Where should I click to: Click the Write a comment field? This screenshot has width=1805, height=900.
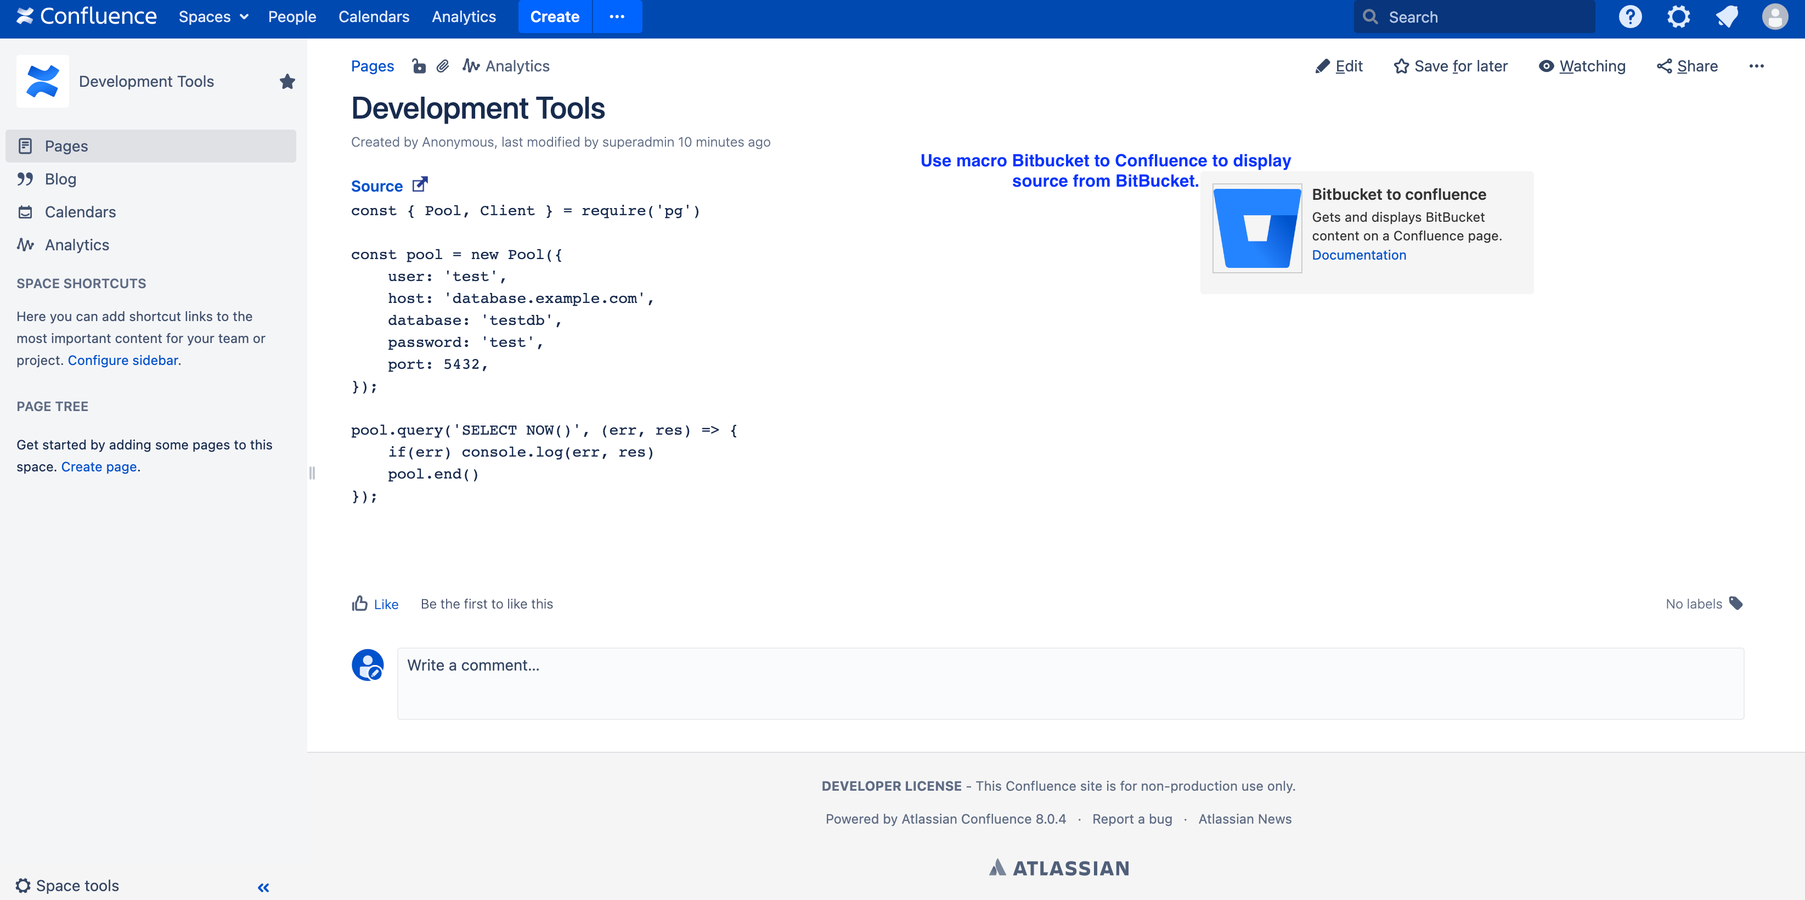(x=1070, y=683)
